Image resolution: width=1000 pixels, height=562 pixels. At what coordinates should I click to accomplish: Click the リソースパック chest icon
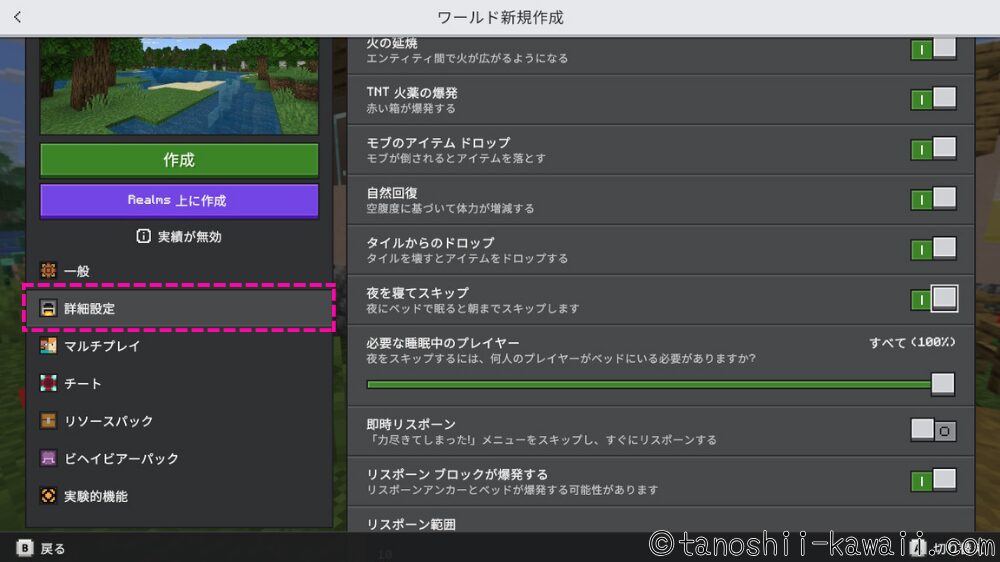click(x=48, y=421)
